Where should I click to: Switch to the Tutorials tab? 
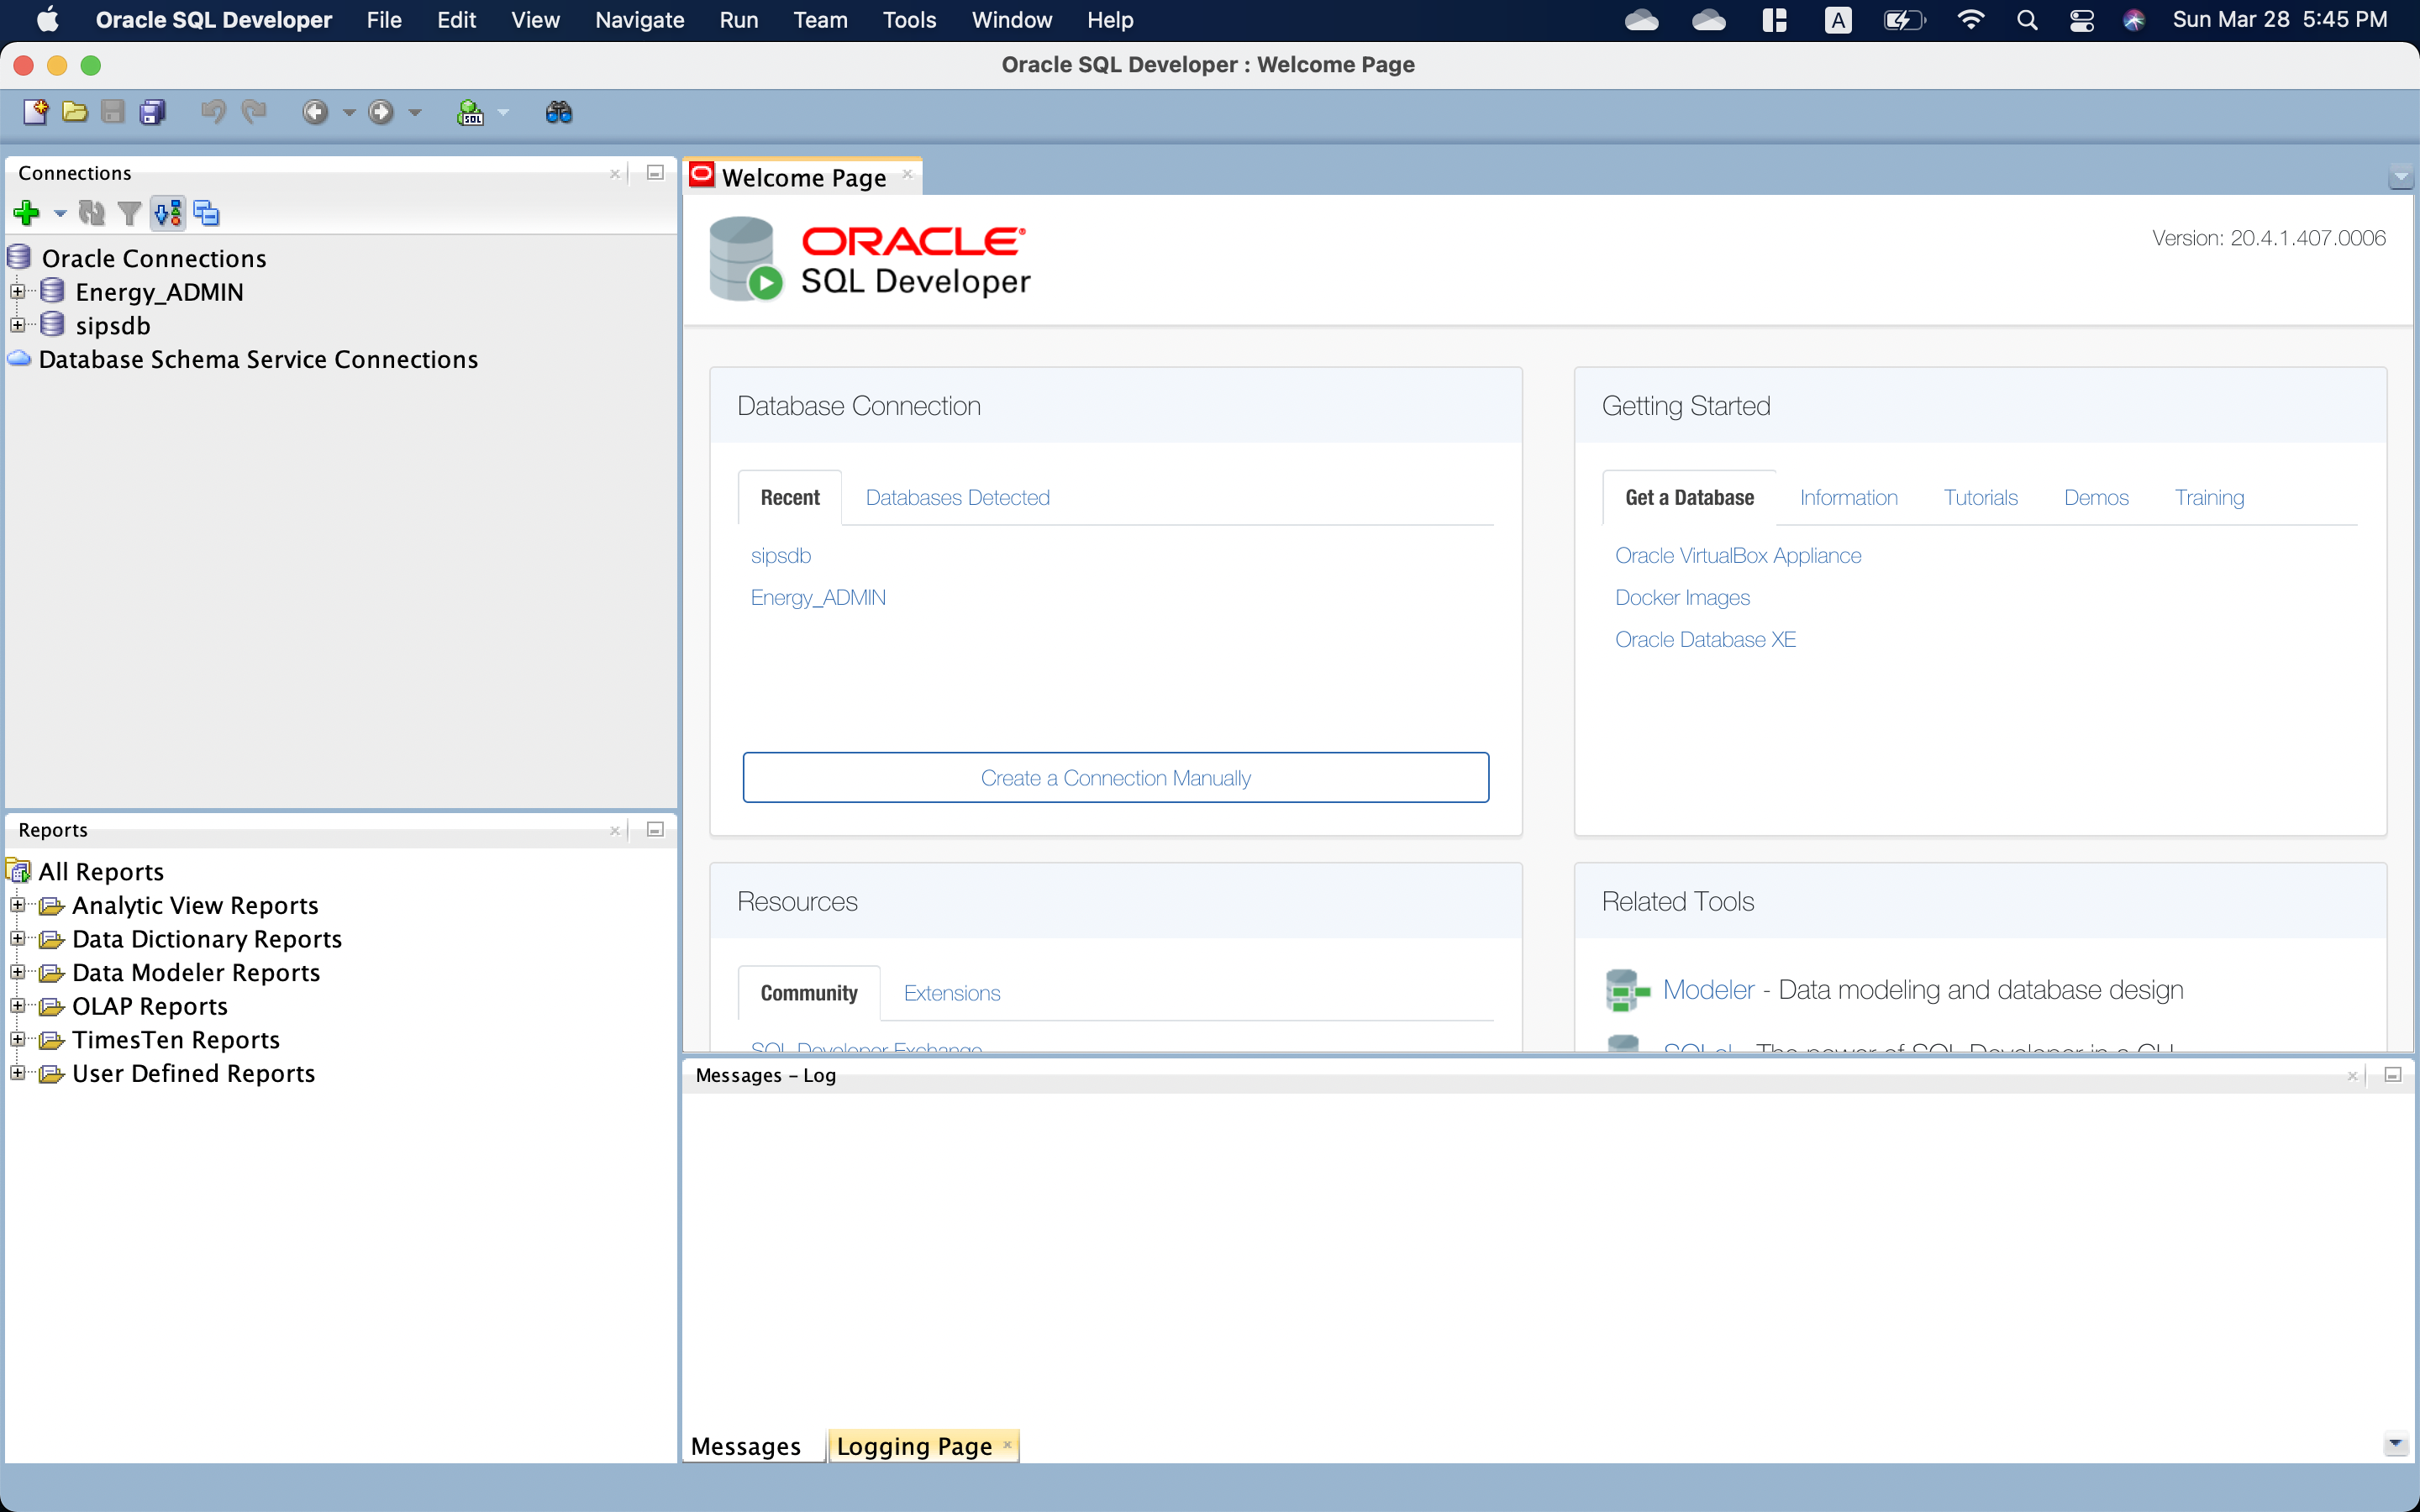[x=1980, y=497]
